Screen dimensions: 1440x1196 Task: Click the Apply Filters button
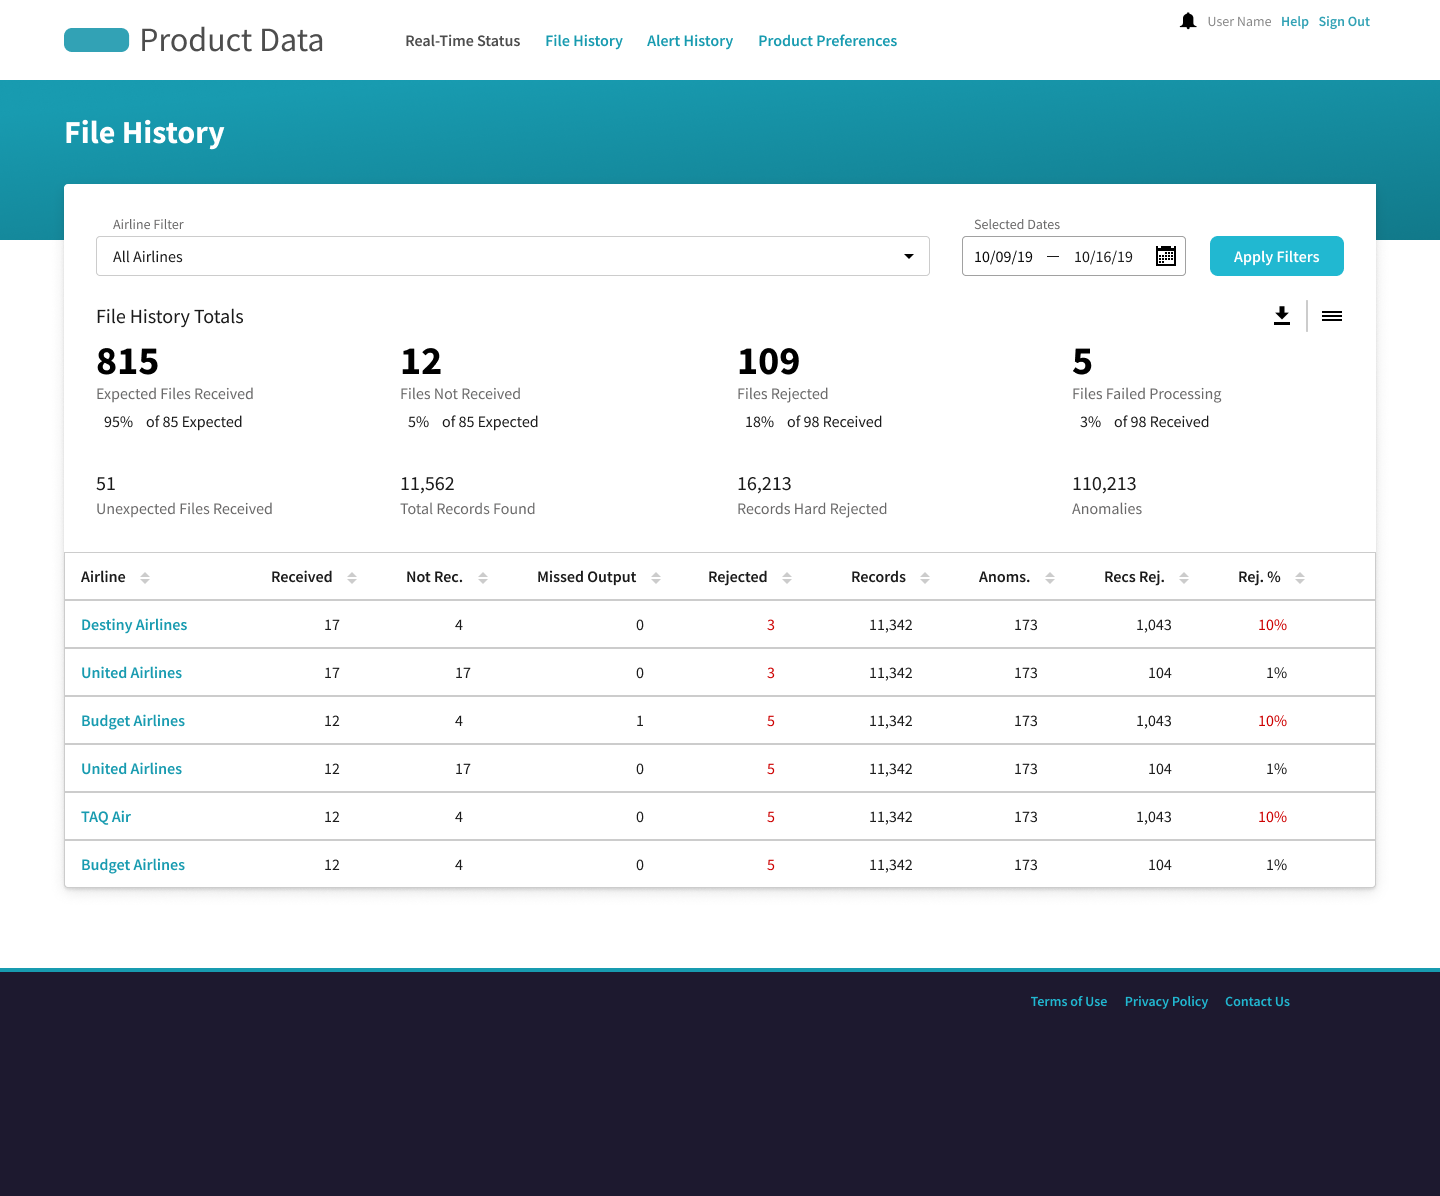[1277, 256]
